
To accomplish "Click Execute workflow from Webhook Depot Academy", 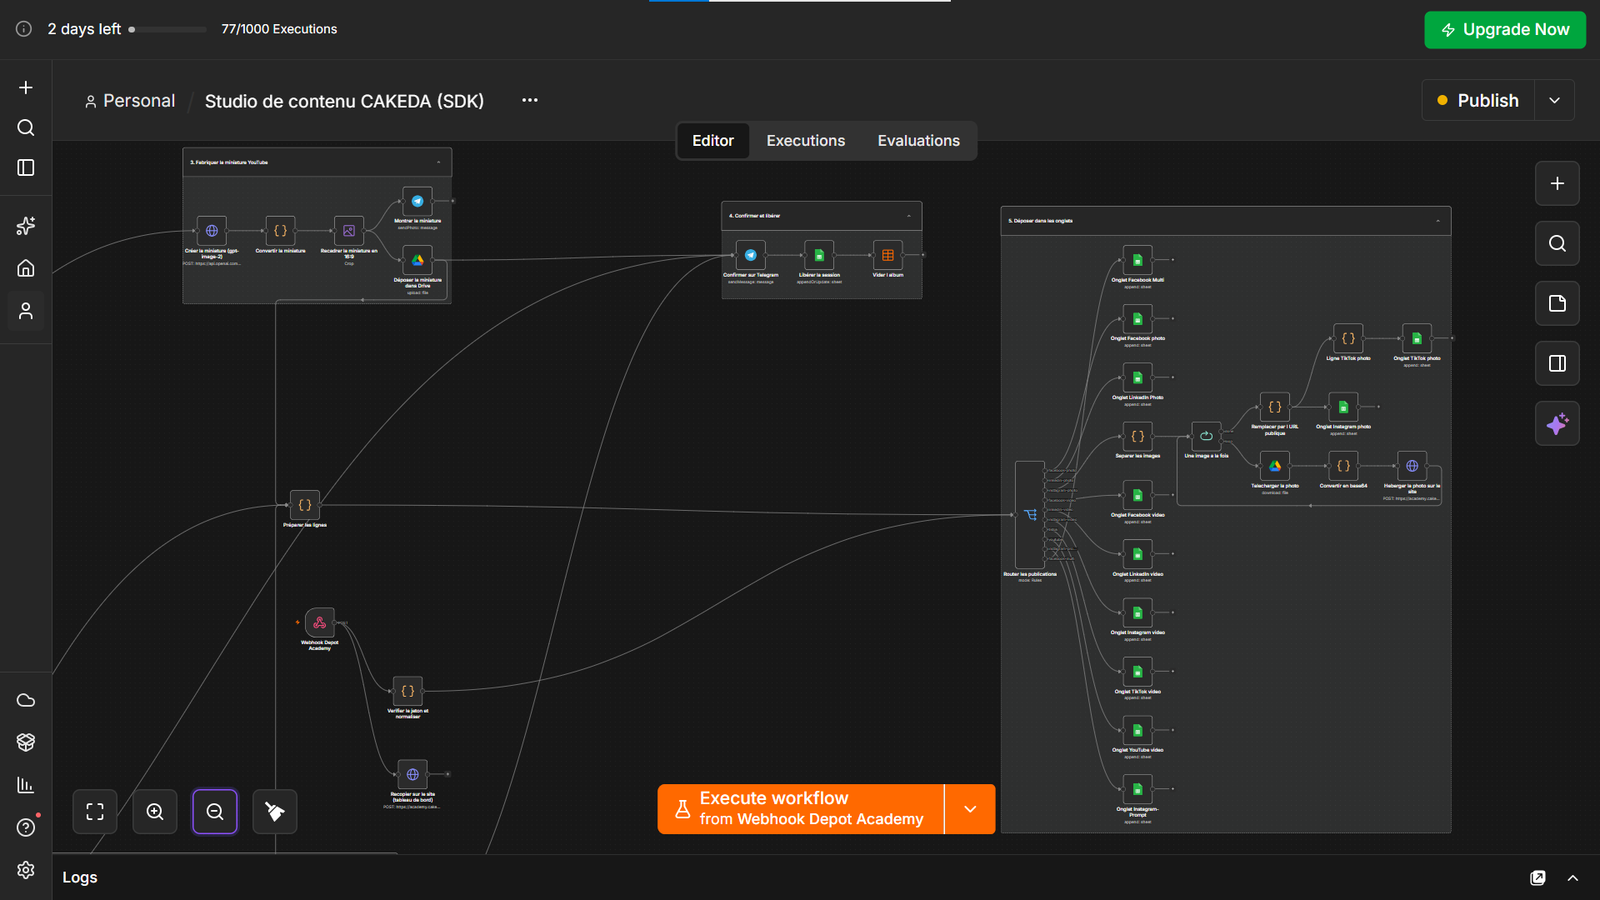I will click(x=801, y=809).
